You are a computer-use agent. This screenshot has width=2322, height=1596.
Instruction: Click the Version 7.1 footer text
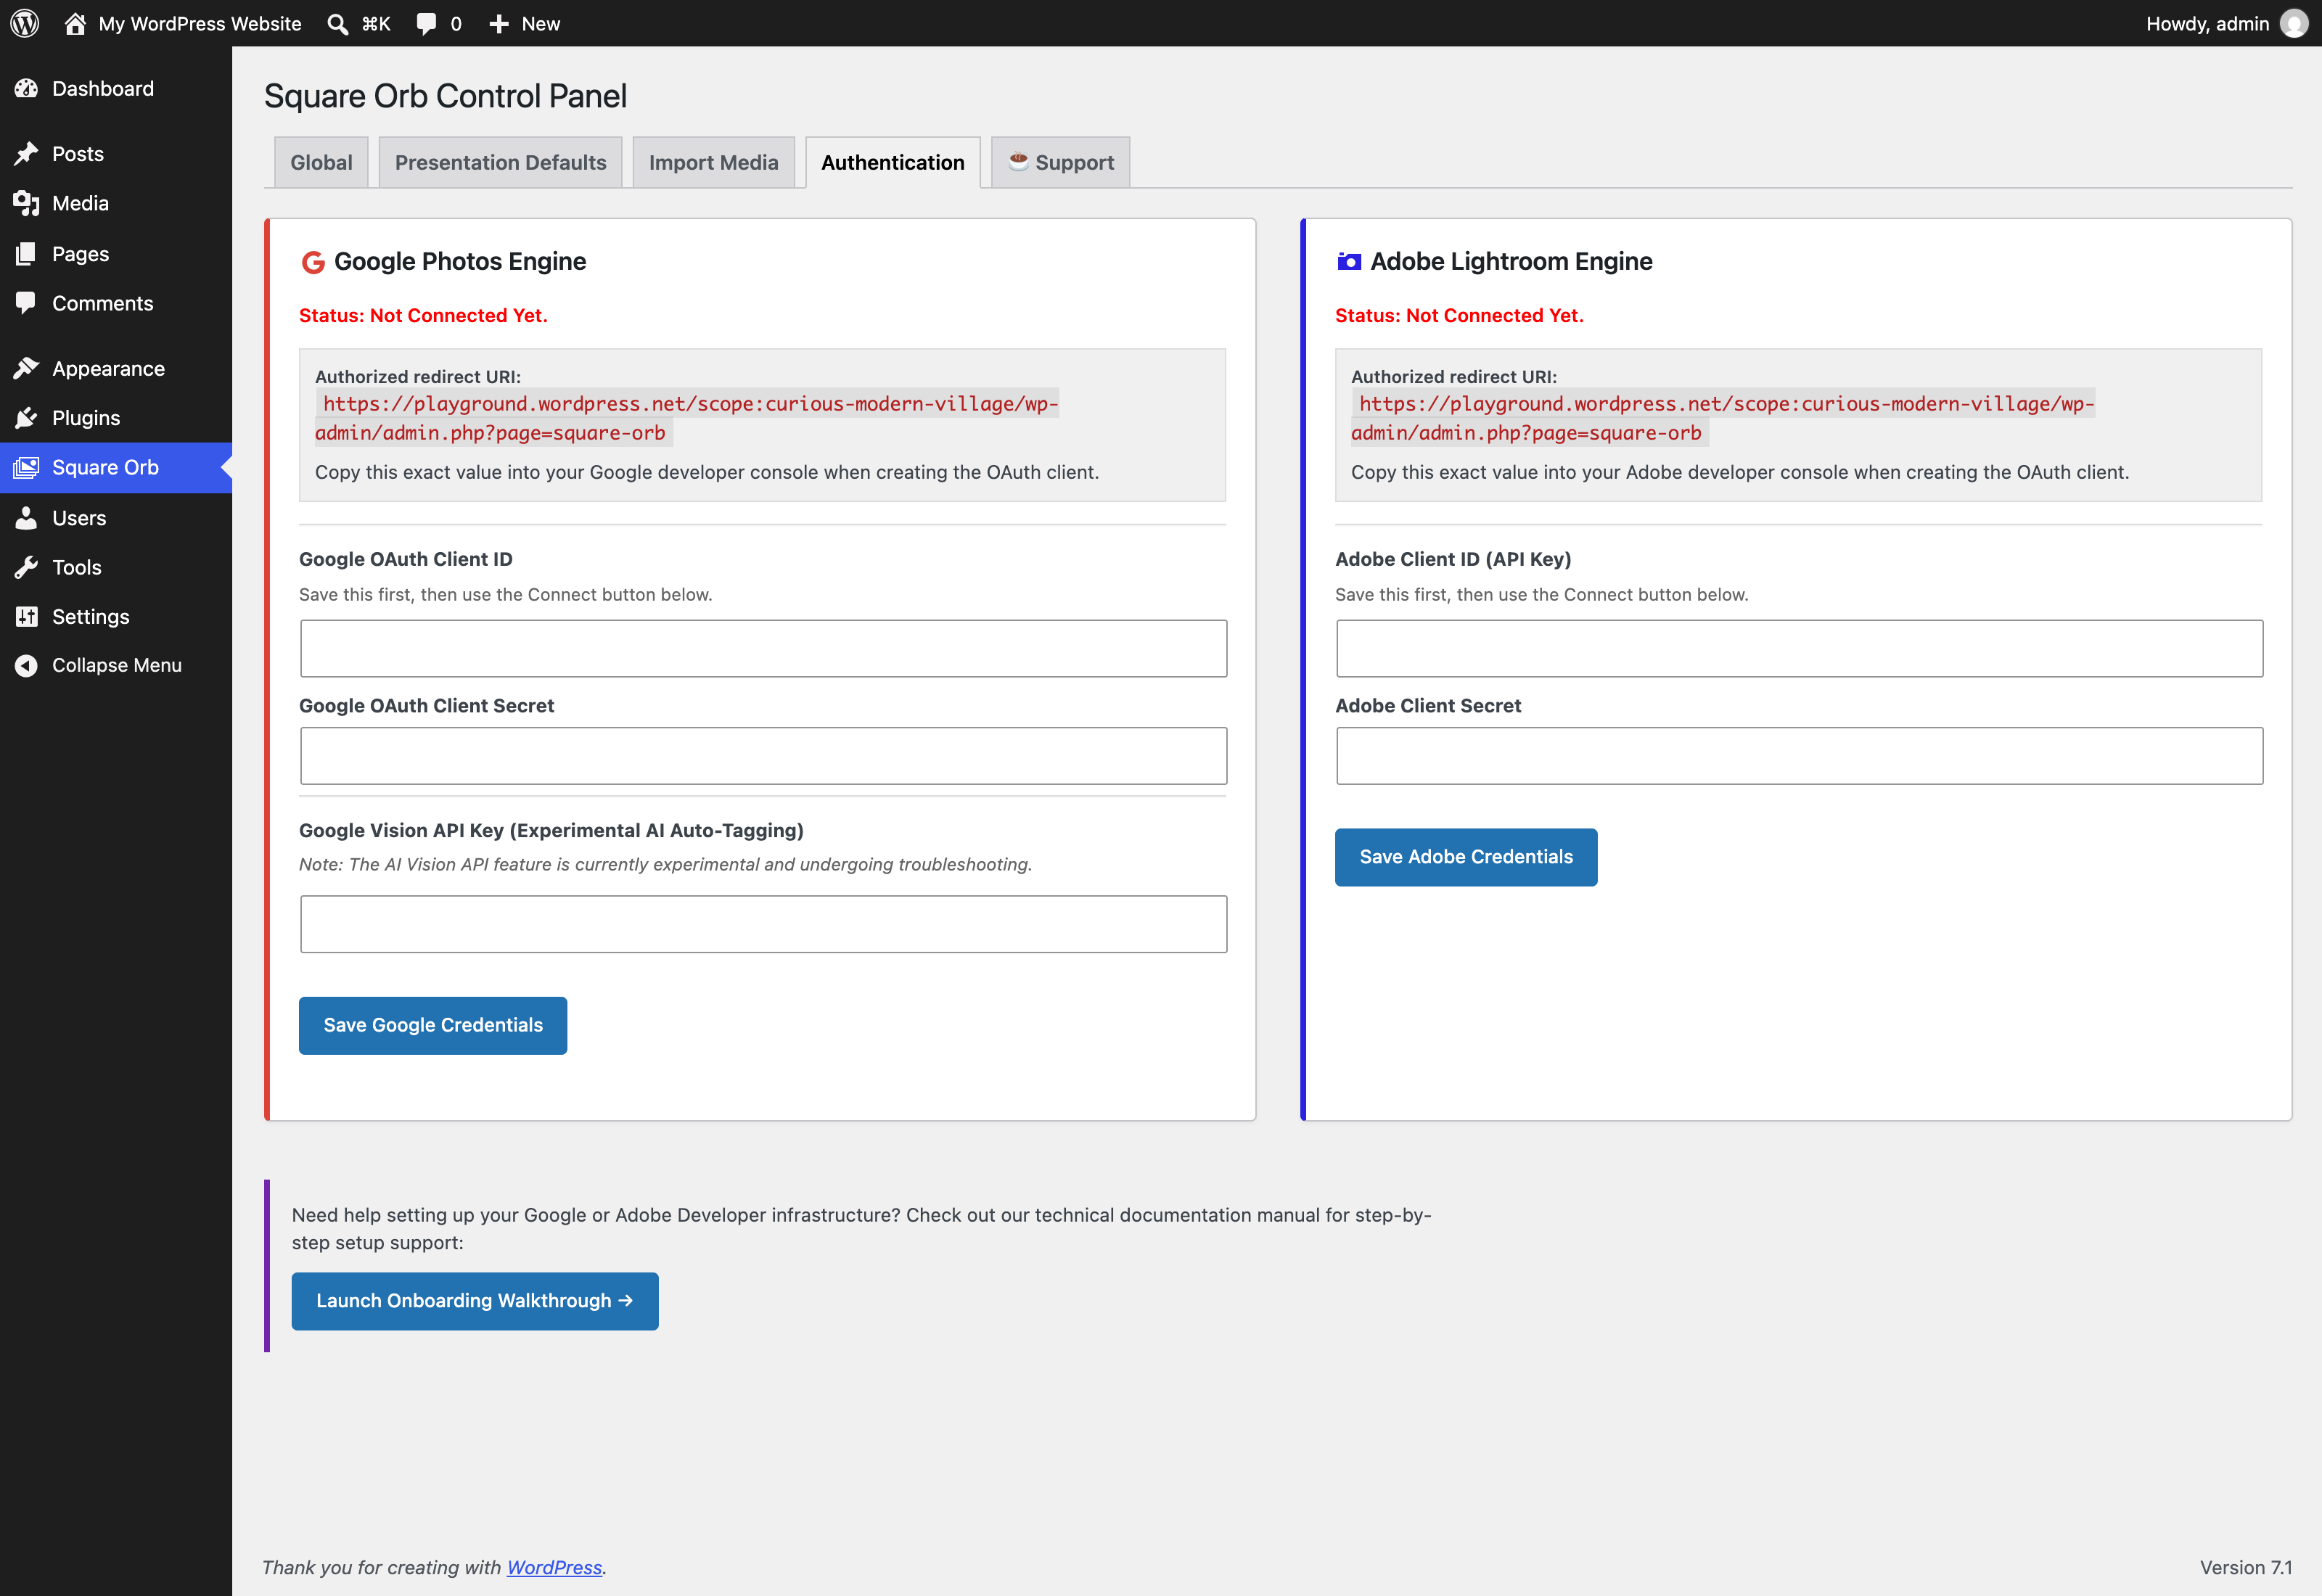tap(2246, 1567)
